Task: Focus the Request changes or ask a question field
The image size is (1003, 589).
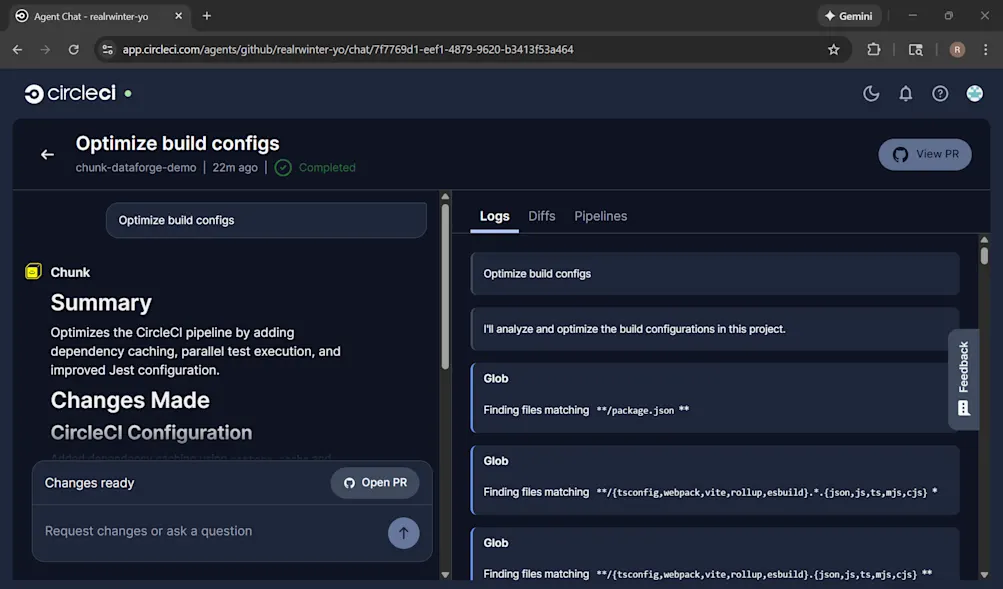Action: (211, 531)
